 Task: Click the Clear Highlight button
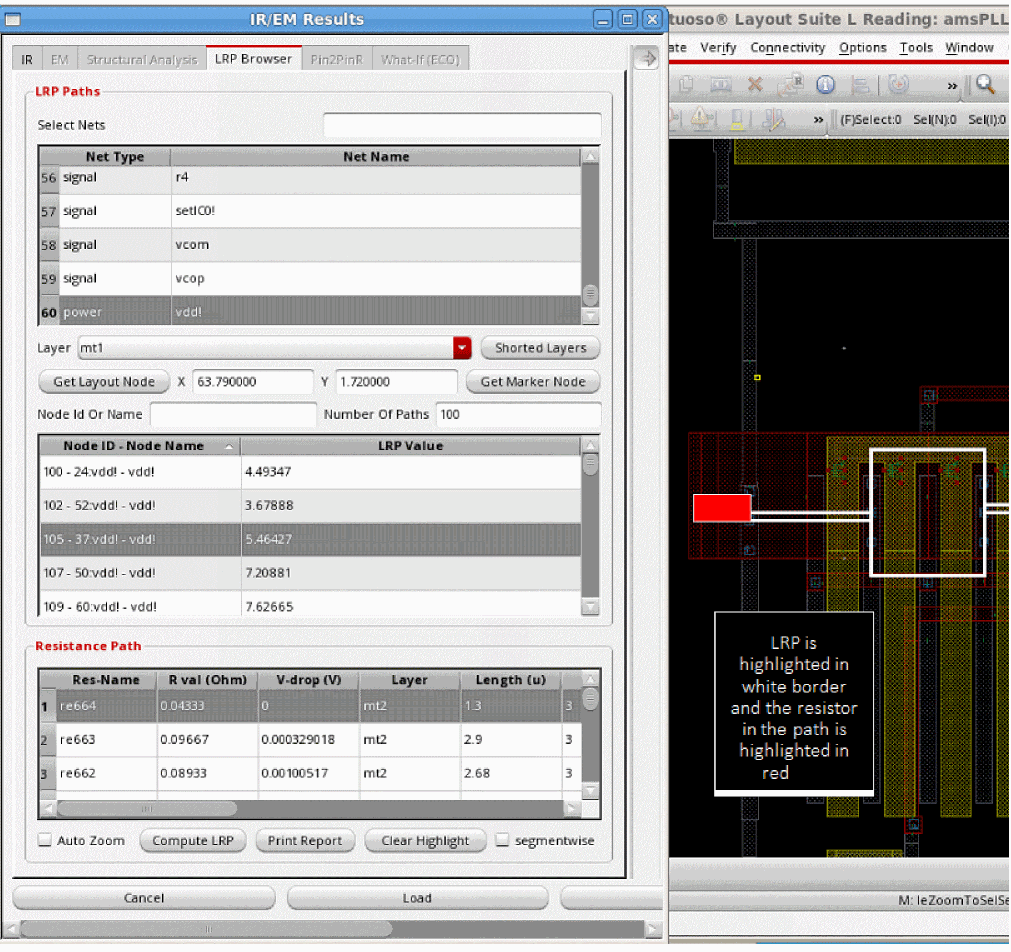click(x=424, y=841)
